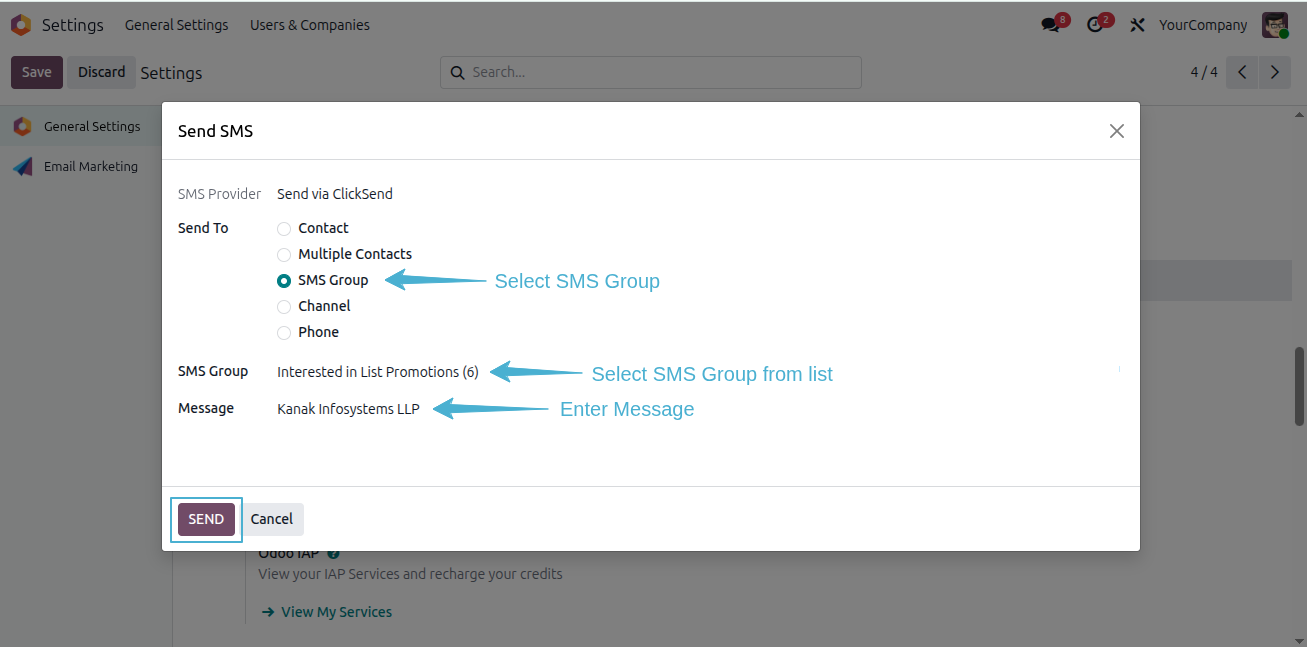The image size is (1307, 647).
Task: Click the Discard button
Action: (102, 72)
